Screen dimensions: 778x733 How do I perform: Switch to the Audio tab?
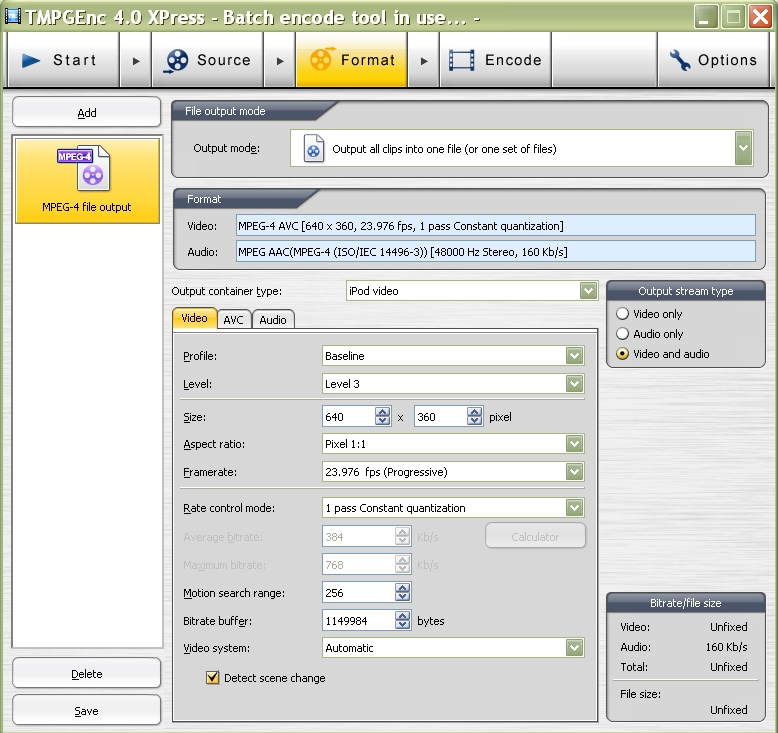273,320
